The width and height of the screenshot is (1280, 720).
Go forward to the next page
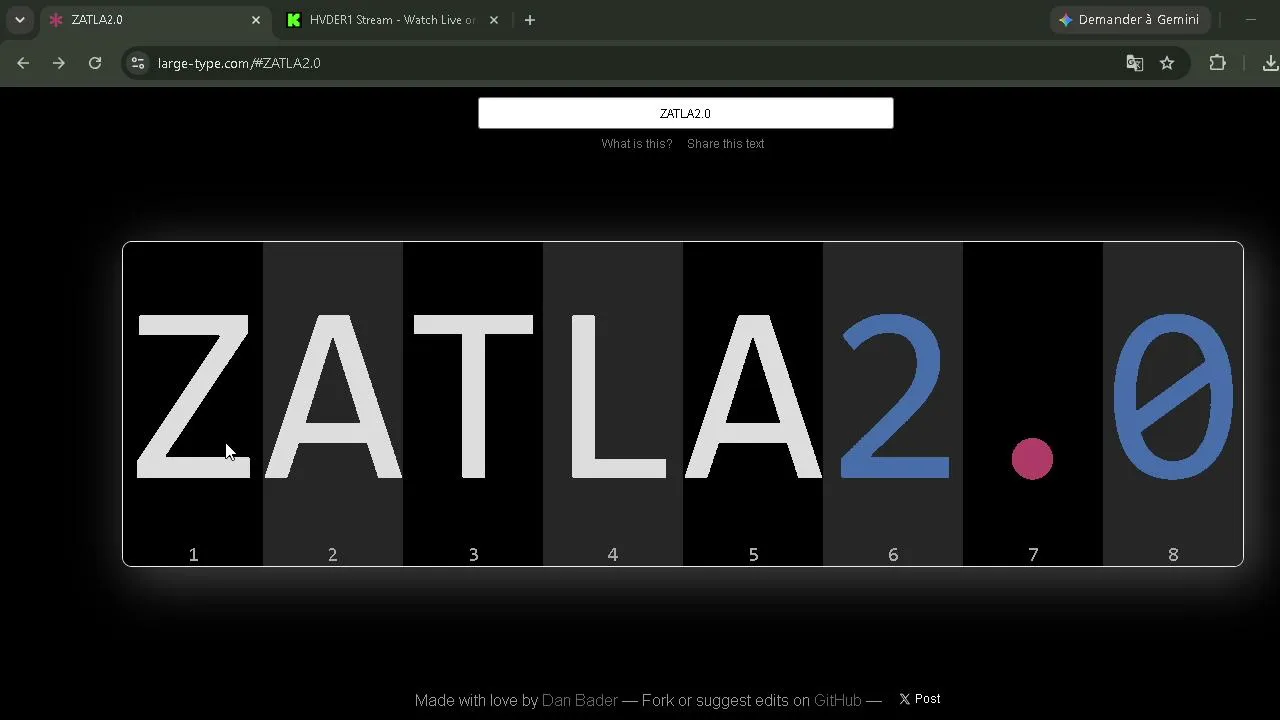pyautogui.click(x=59, y=63)
